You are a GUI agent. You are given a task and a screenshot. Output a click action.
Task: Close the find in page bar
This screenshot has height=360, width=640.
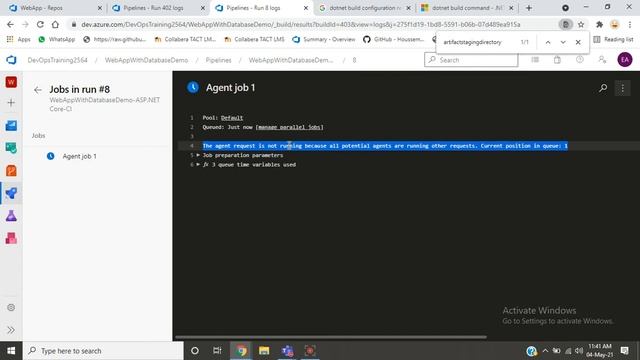(578, 42)
